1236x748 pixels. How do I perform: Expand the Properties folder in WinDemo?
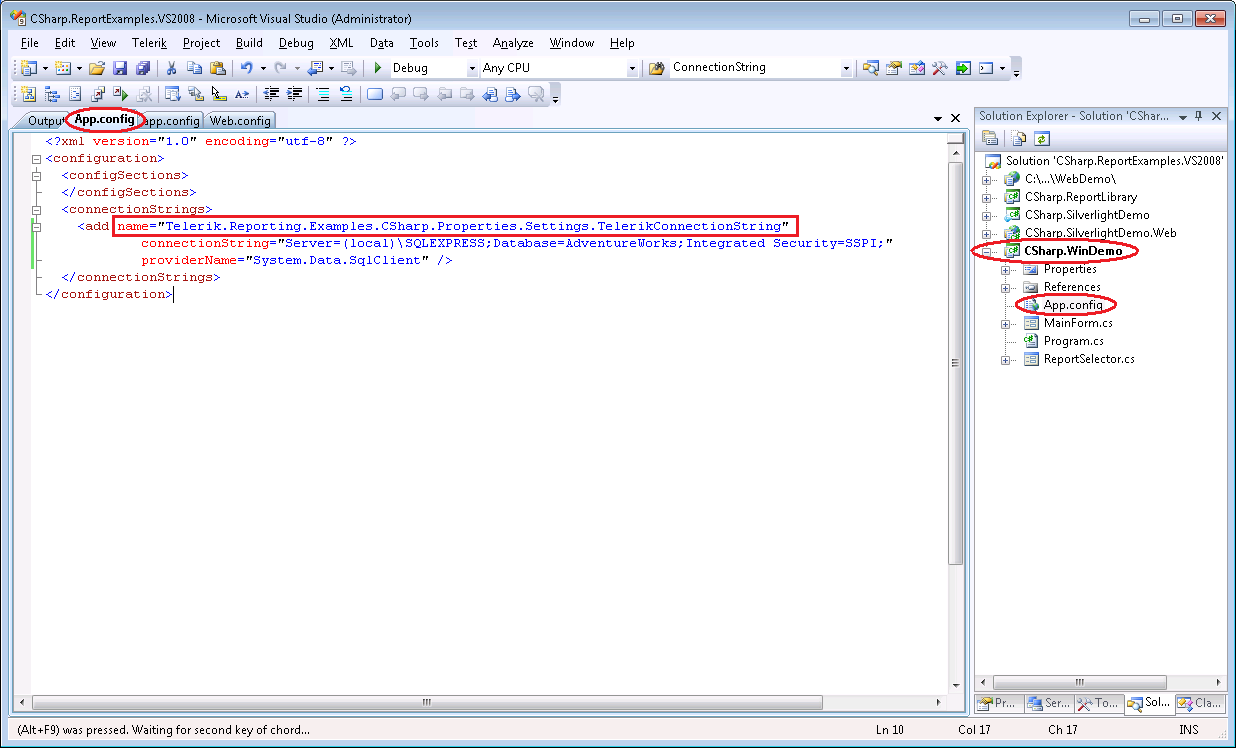pos(1005,269)
